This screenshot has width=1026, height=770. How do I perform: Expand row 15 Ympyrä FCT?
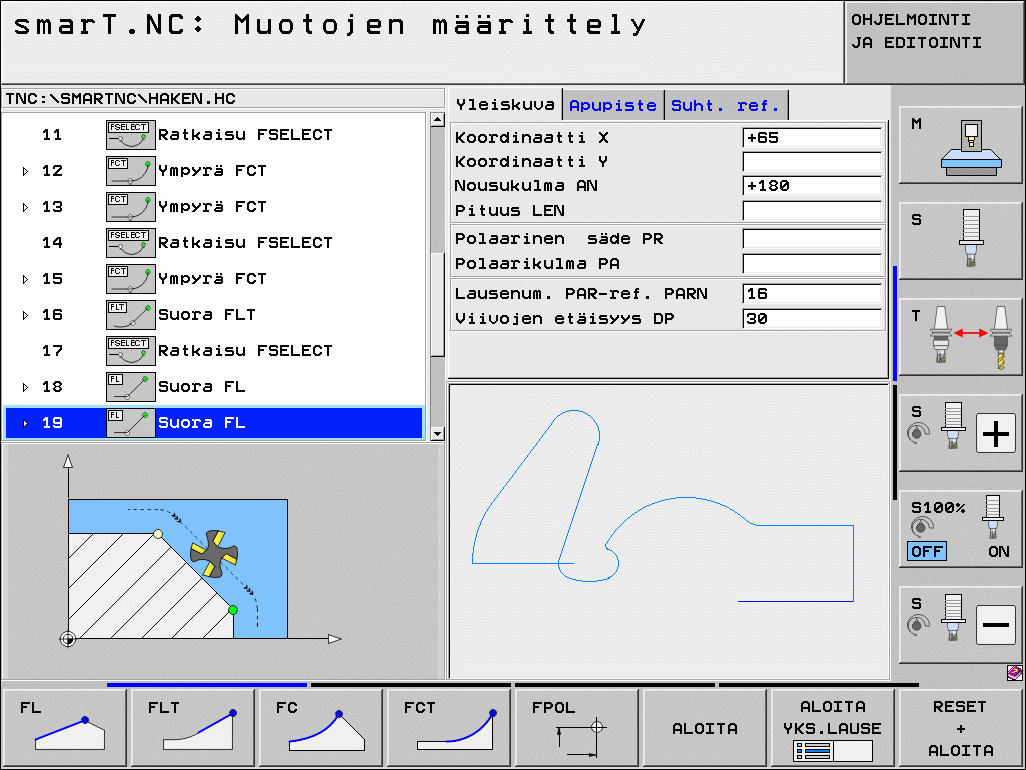coord(25,279)
